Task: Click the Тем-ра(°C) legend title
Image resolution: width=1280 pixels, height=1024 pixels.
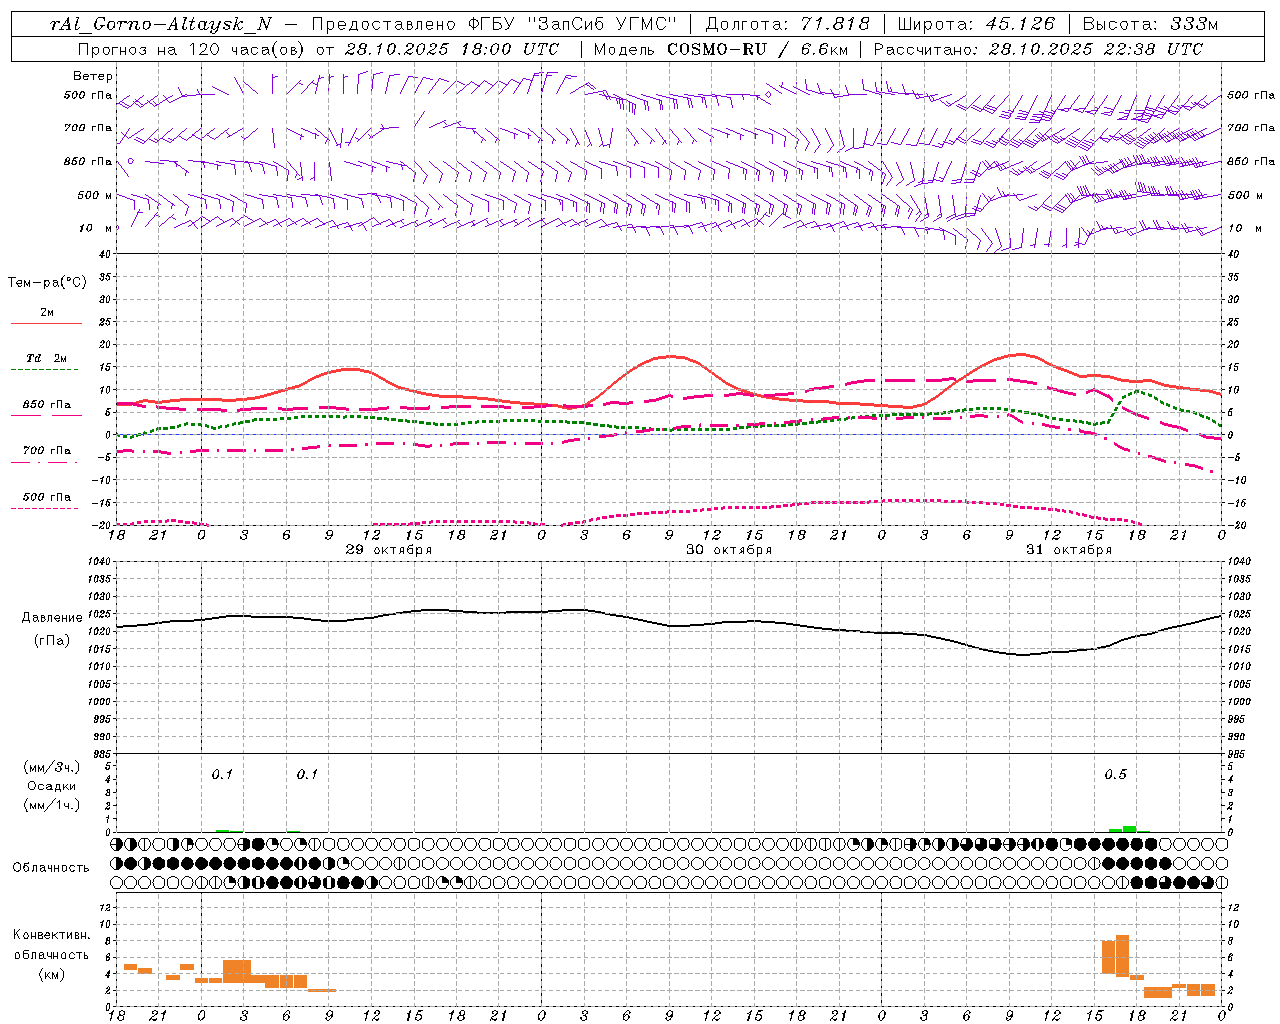Action: pos(47,283)
